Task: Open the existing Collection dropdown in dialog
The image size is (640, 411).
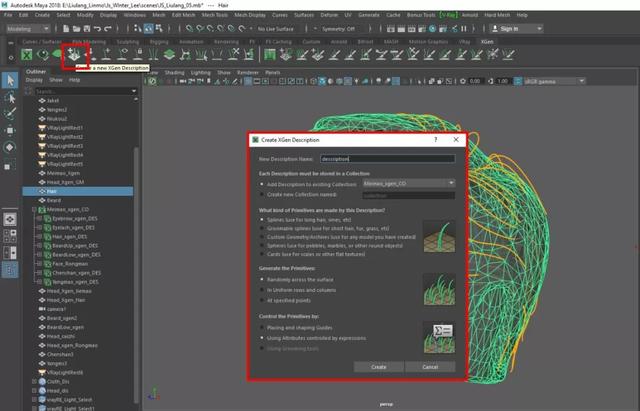Action: pos(409,184)
